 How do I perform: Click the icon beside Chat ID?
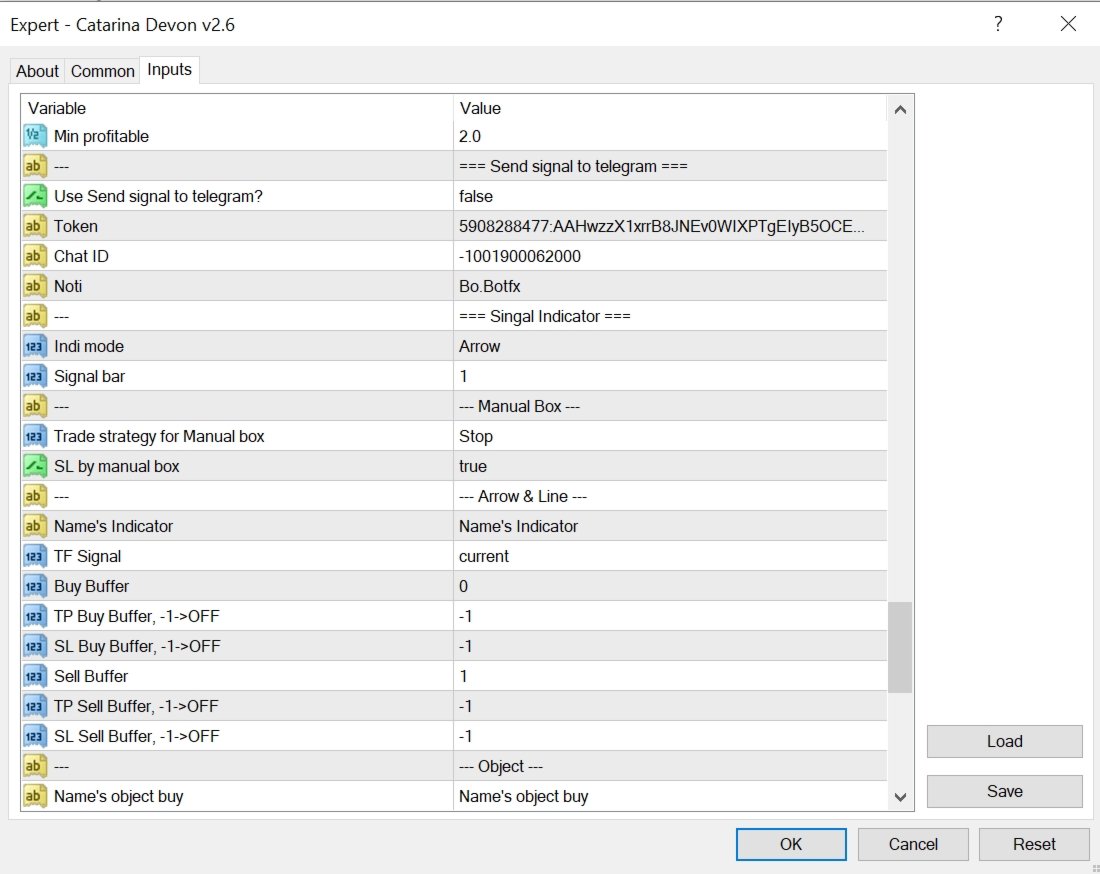click(x=35, y=256)
